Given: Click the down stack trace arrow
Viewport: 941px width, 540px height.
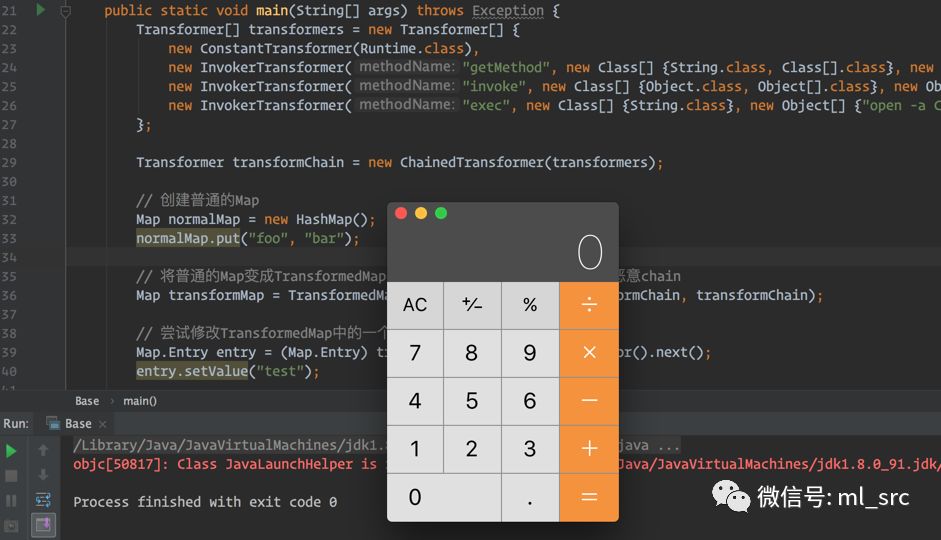Looking at the screenshot, I should [x=43, y=475].
